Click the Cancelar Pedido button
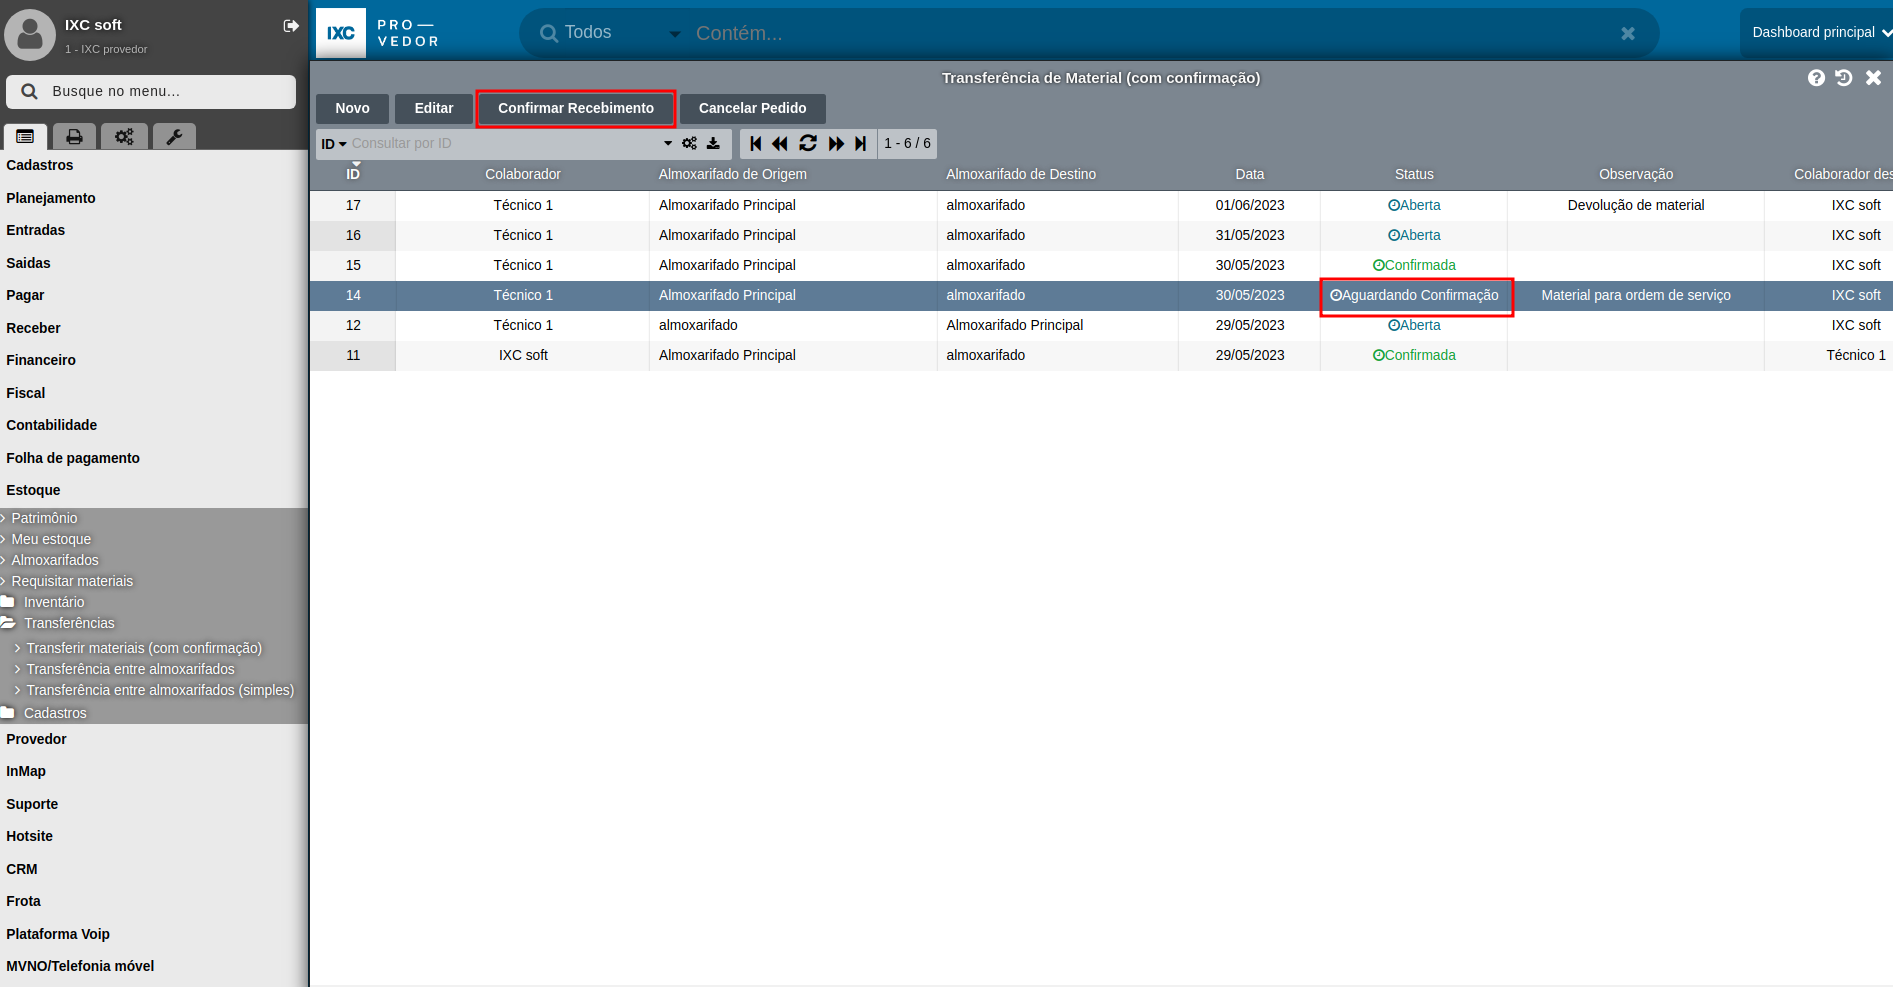The image size is (1893, 987). [752, 108]
